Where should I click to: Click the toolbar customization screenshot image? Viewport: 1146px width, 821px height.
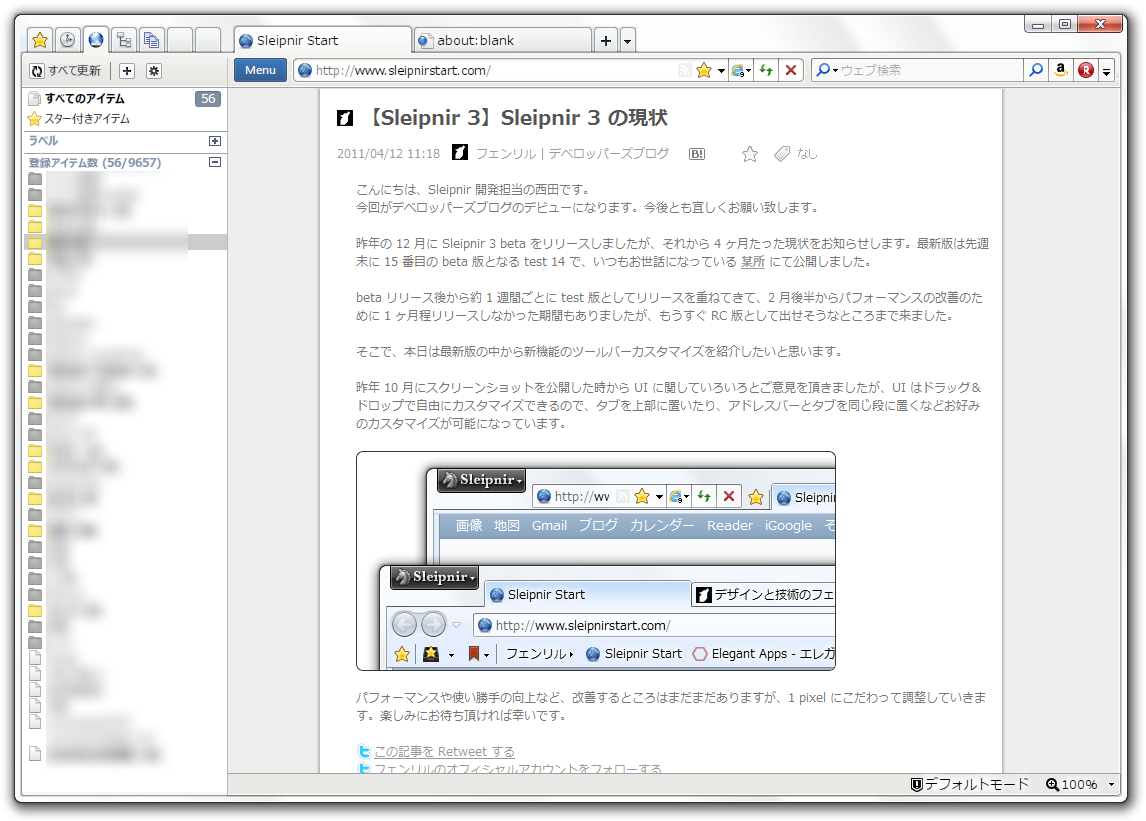[x=596, y=561]
